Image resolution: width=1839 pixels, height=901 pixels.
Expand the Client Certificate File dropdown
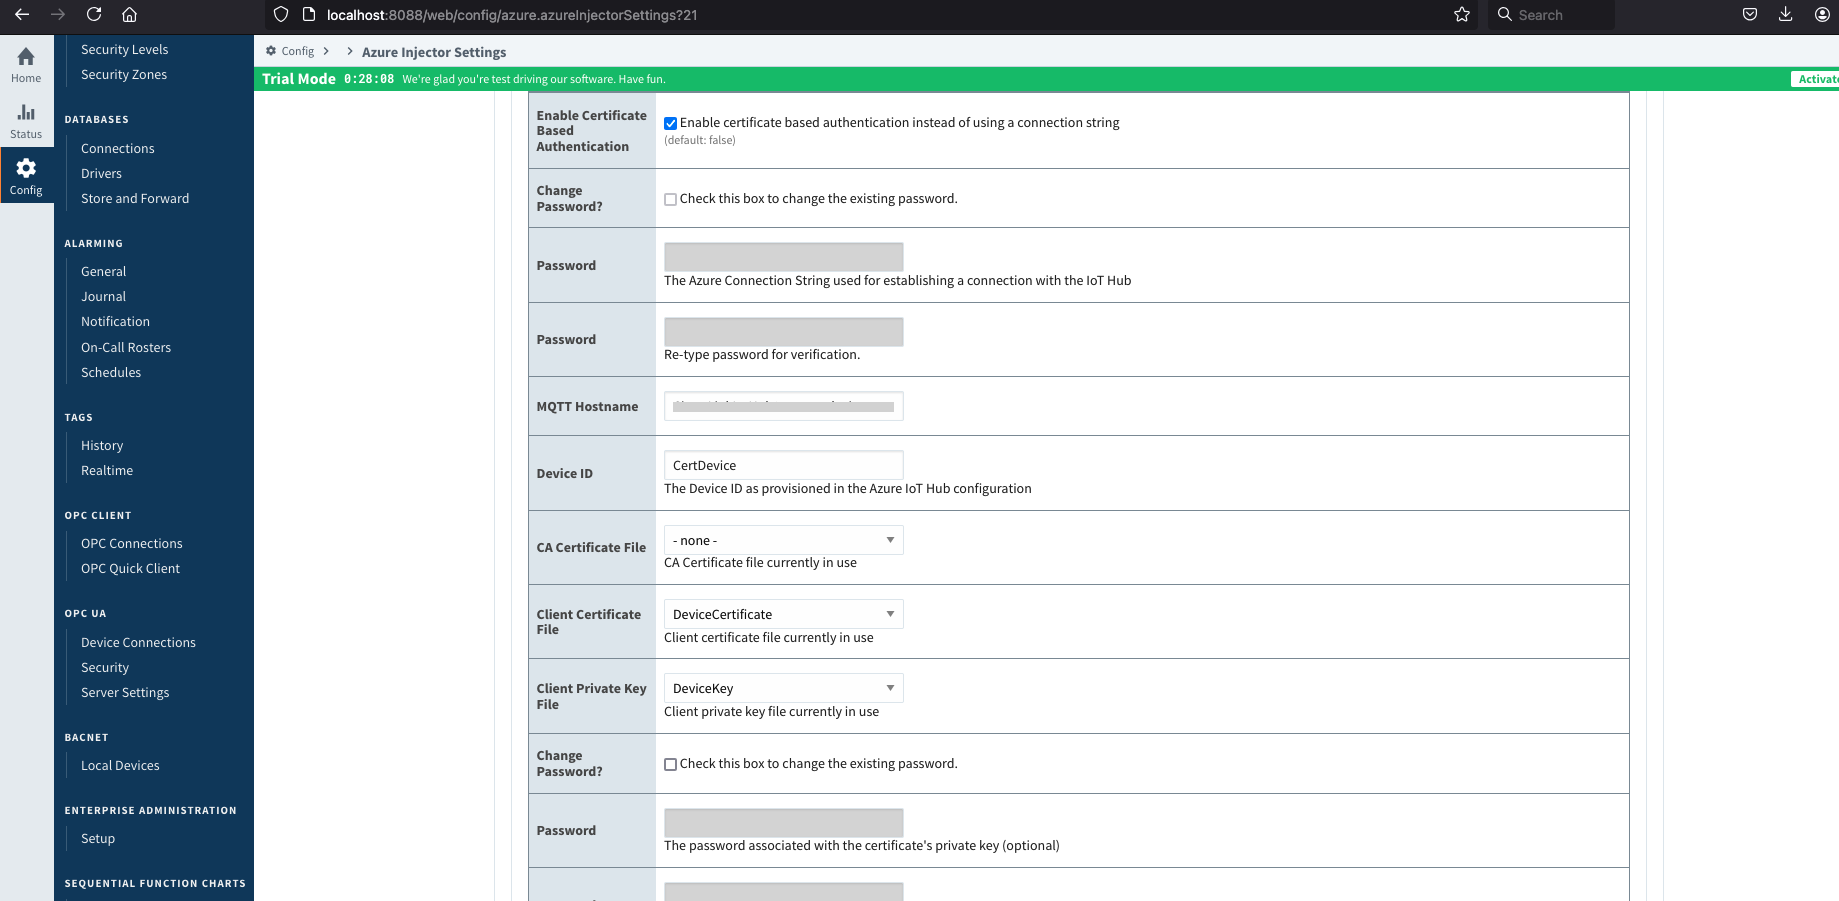tap(783, 614)
